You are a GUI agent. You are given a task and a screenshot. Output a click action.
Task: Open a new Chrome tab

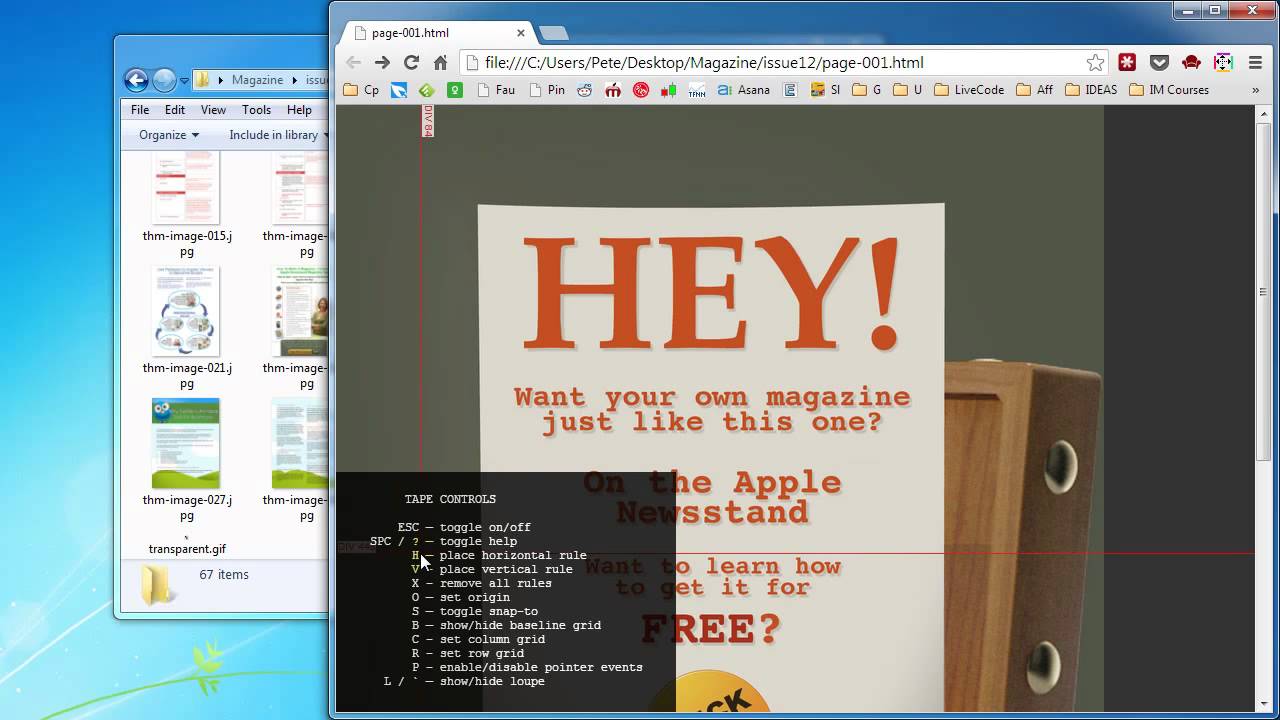click(553, 34)
